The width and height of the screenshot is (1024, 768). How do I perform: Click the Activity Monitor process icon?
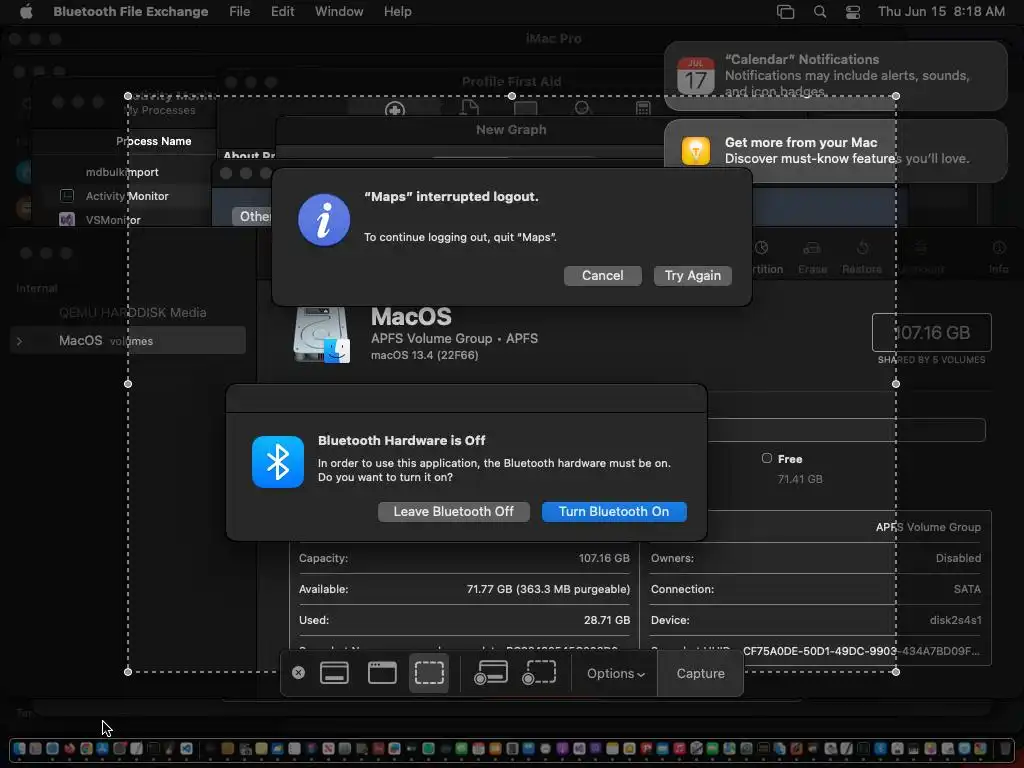point(67,195)
